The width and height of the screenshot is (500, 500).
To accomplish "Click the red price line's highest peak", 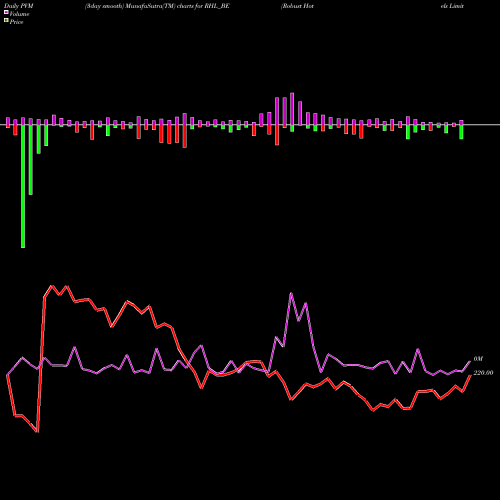I will click(52, 286).
